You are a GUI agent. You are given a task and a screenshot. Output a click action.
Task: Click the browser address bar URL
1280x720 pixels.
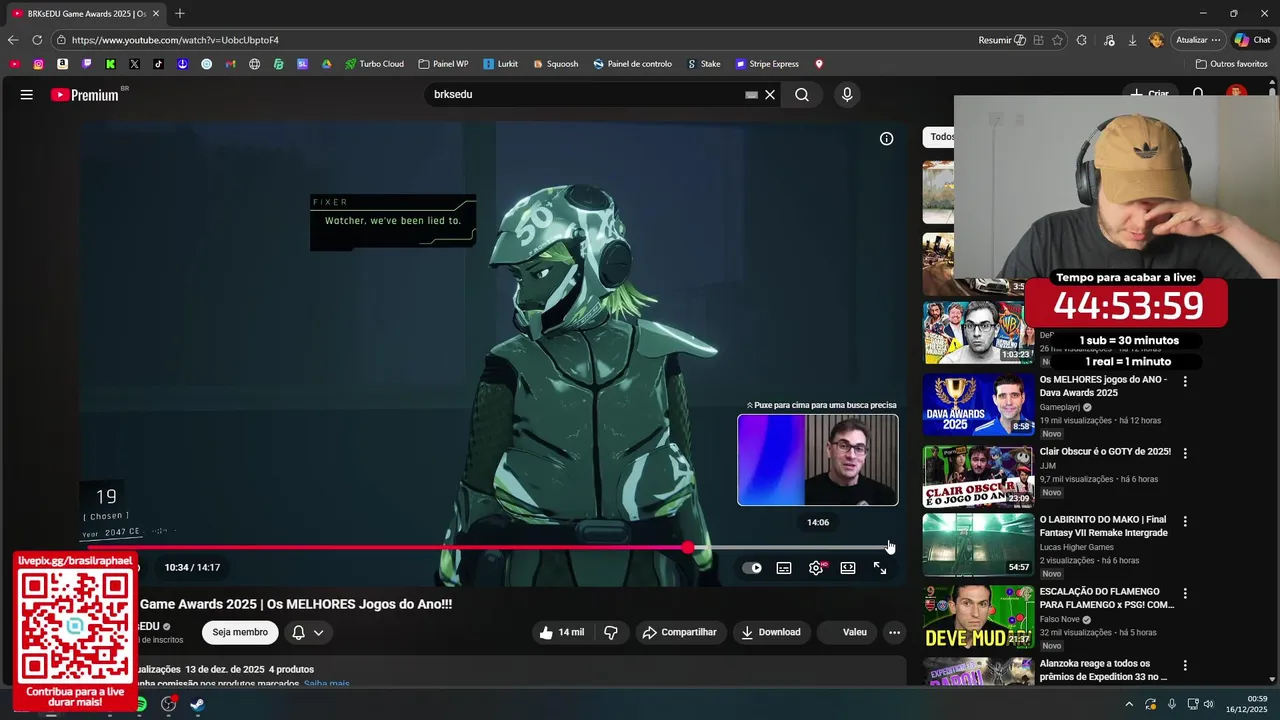click(x=175, y=40)
